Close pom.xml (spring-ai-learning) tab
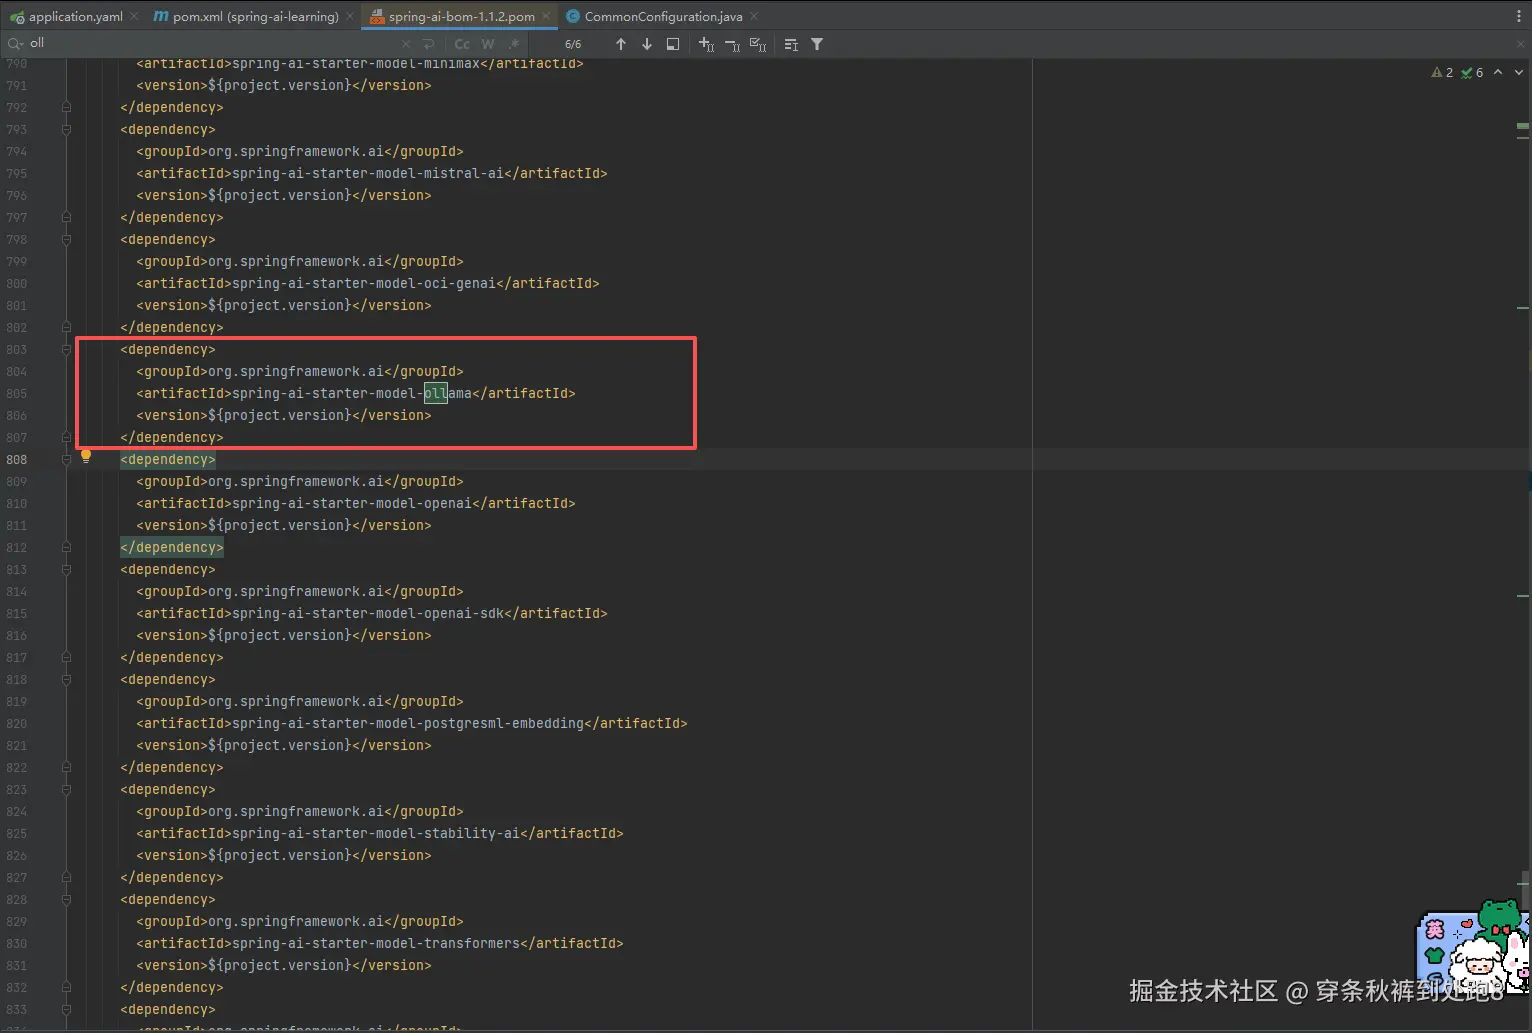This screenshot has width=1532, height=1033. tap(349, 16)
